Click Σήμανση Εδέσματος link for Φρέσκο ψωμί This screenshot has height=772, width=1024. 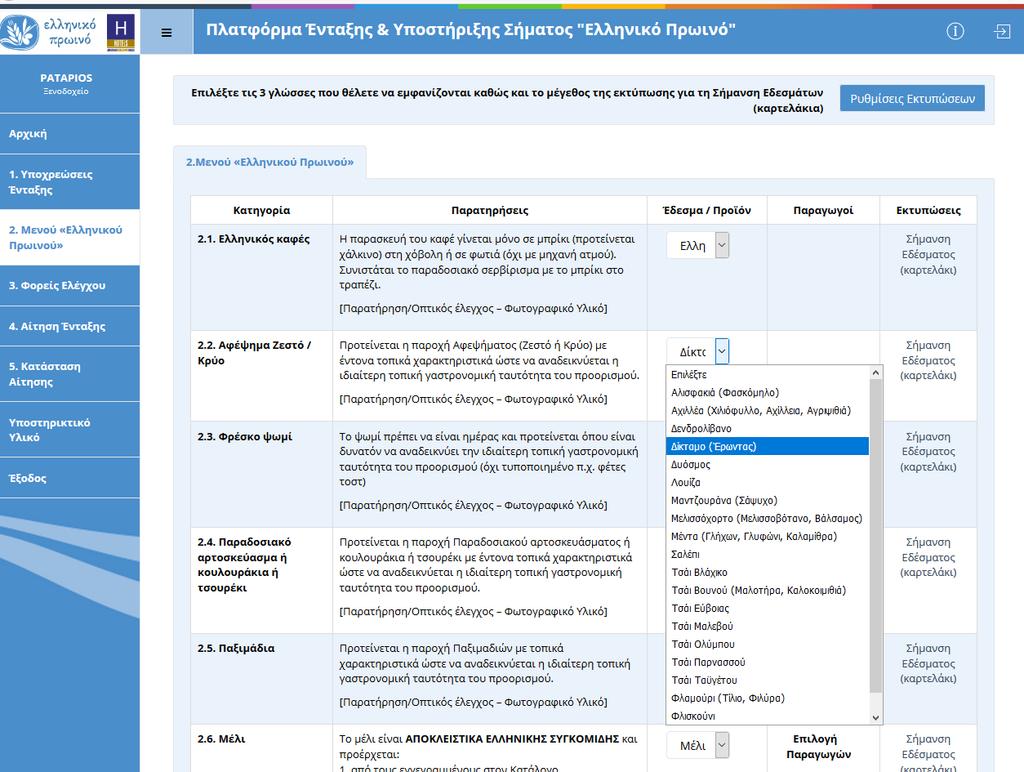928,451
